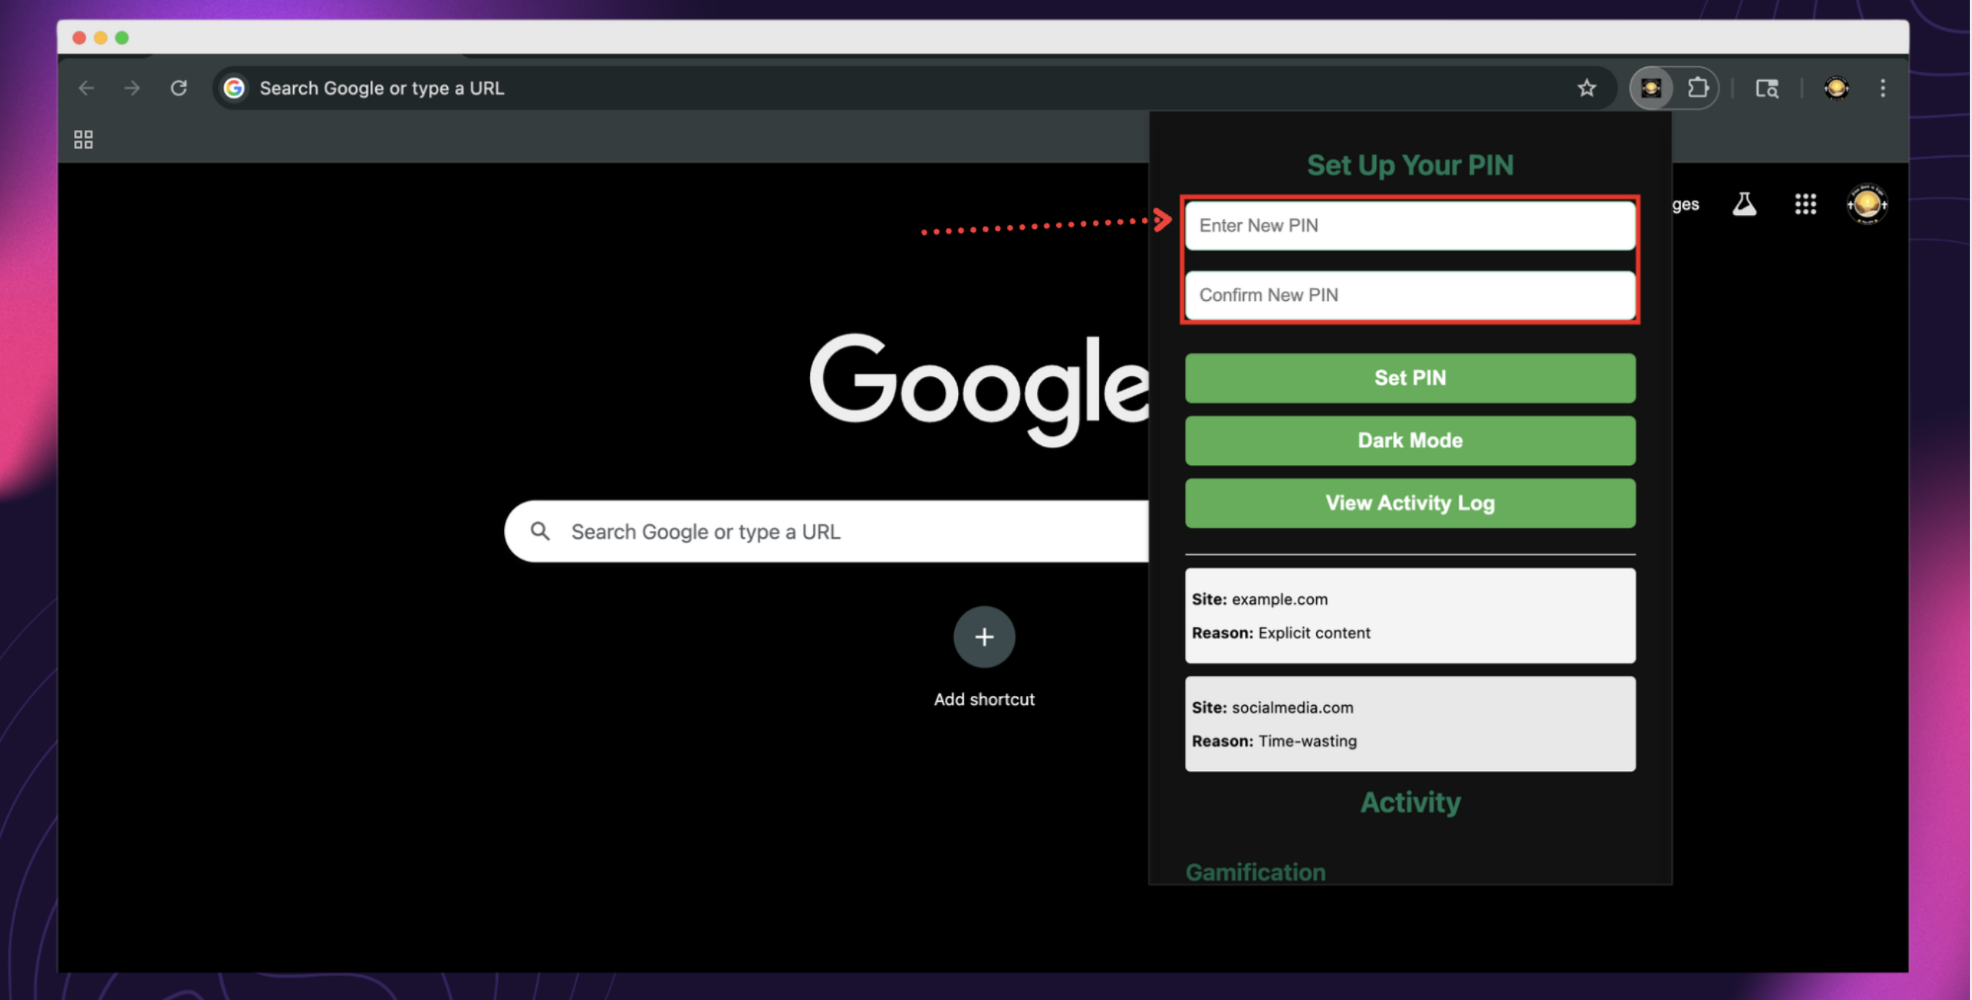The width and height of the screenshot is (1972, 1000).
Task: Click the address bar search field
Action: pyautogui.click(x=913, y=88)
